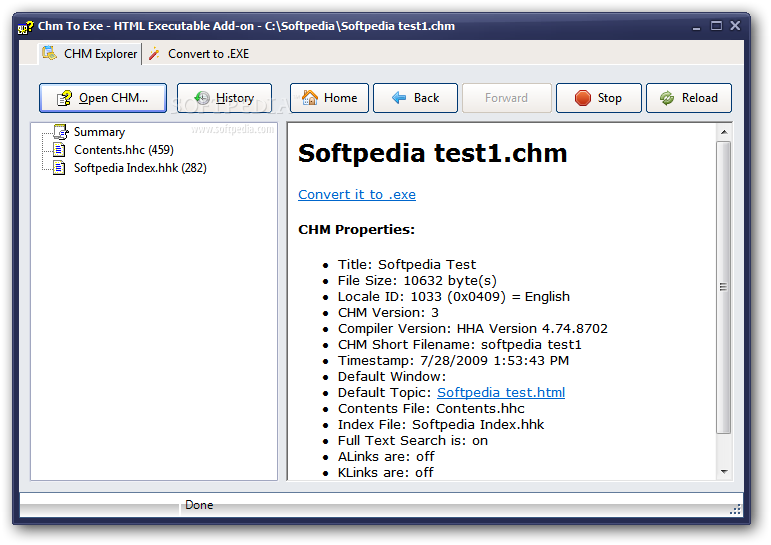Screen dimensions: 771x545
Task: Click the Contents.hhc document icon
Action: click(59, 150)
